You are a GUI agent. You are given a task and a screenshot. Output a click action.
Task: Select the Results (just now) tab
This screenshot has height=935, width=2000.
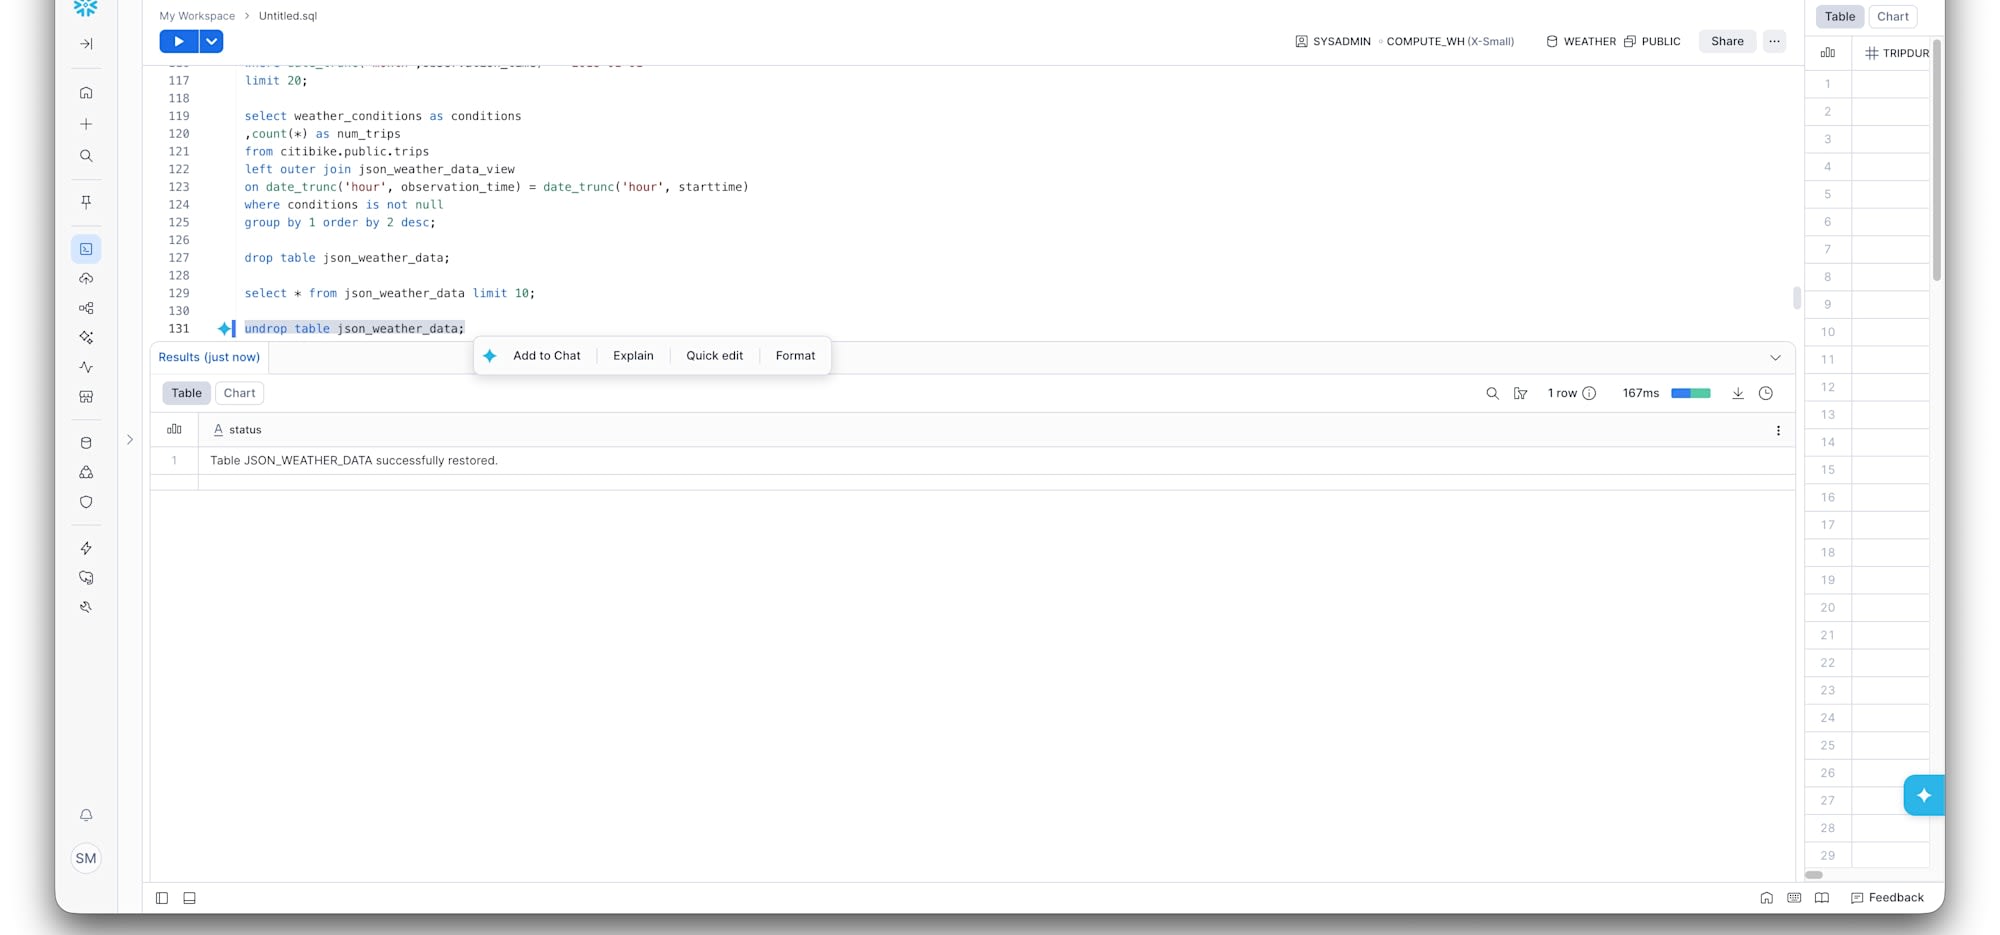click(209, 357)
